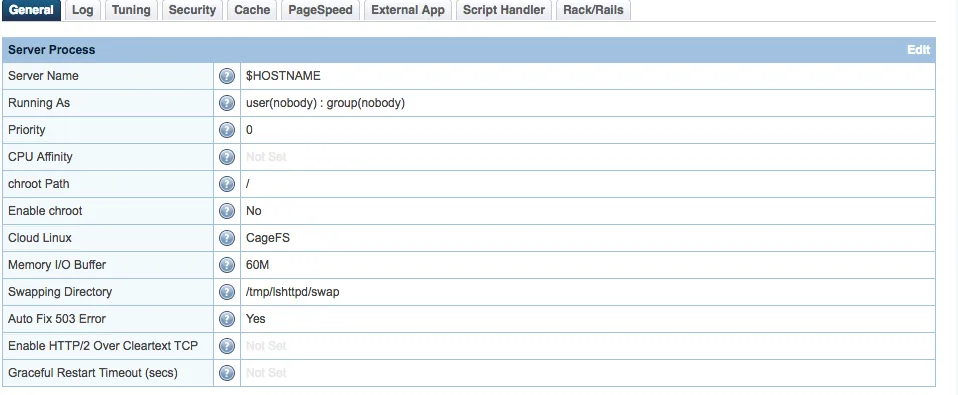Image resolution: width=958 pixels, height=395 pixels.
Task: Open the Tuning tab
Action: click(x=131, y=10)
